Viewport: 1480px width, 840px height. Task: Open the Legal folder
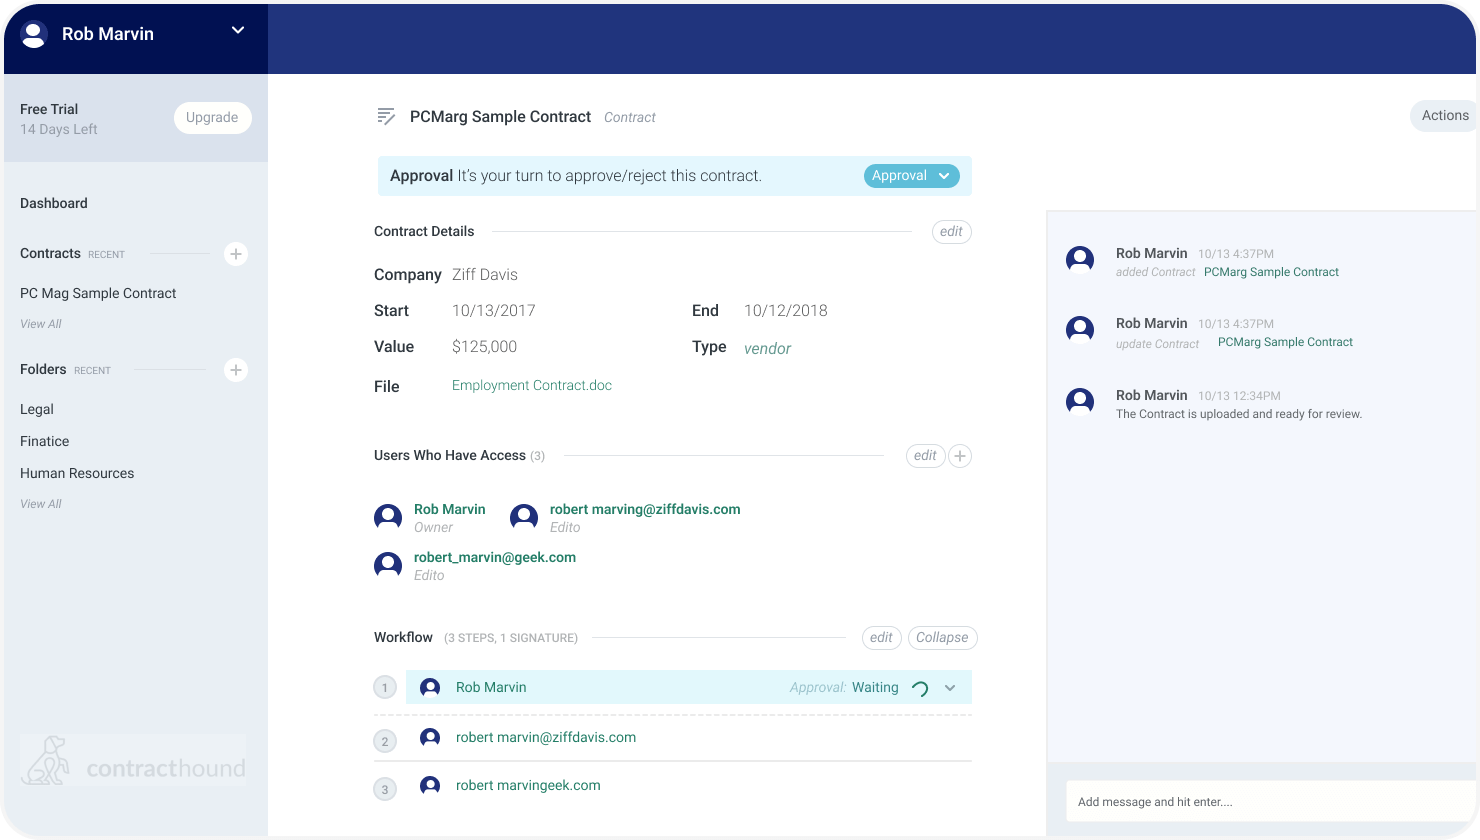37,409
